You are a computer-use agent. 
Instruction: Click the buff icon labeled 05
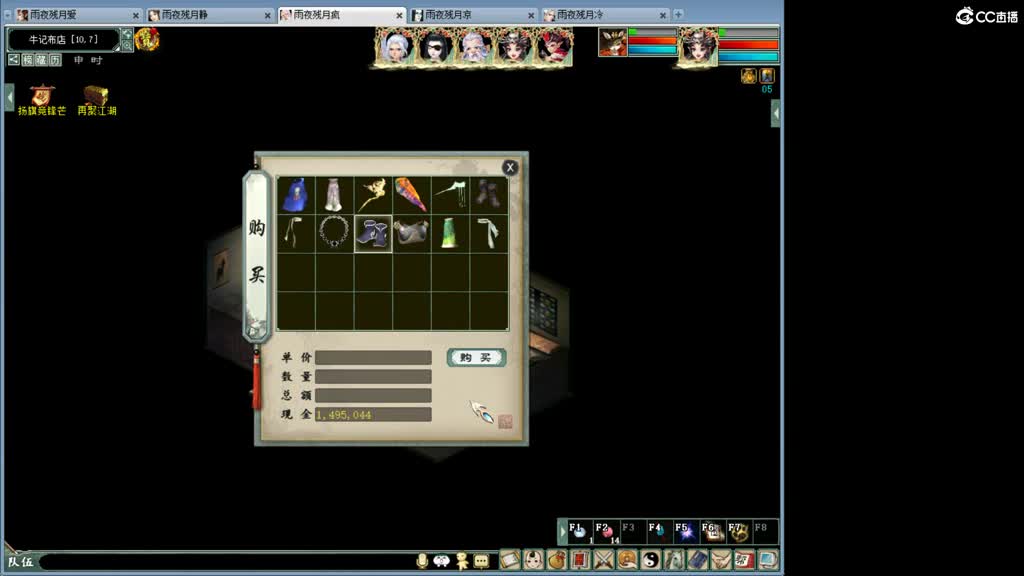tap(767, 76)
